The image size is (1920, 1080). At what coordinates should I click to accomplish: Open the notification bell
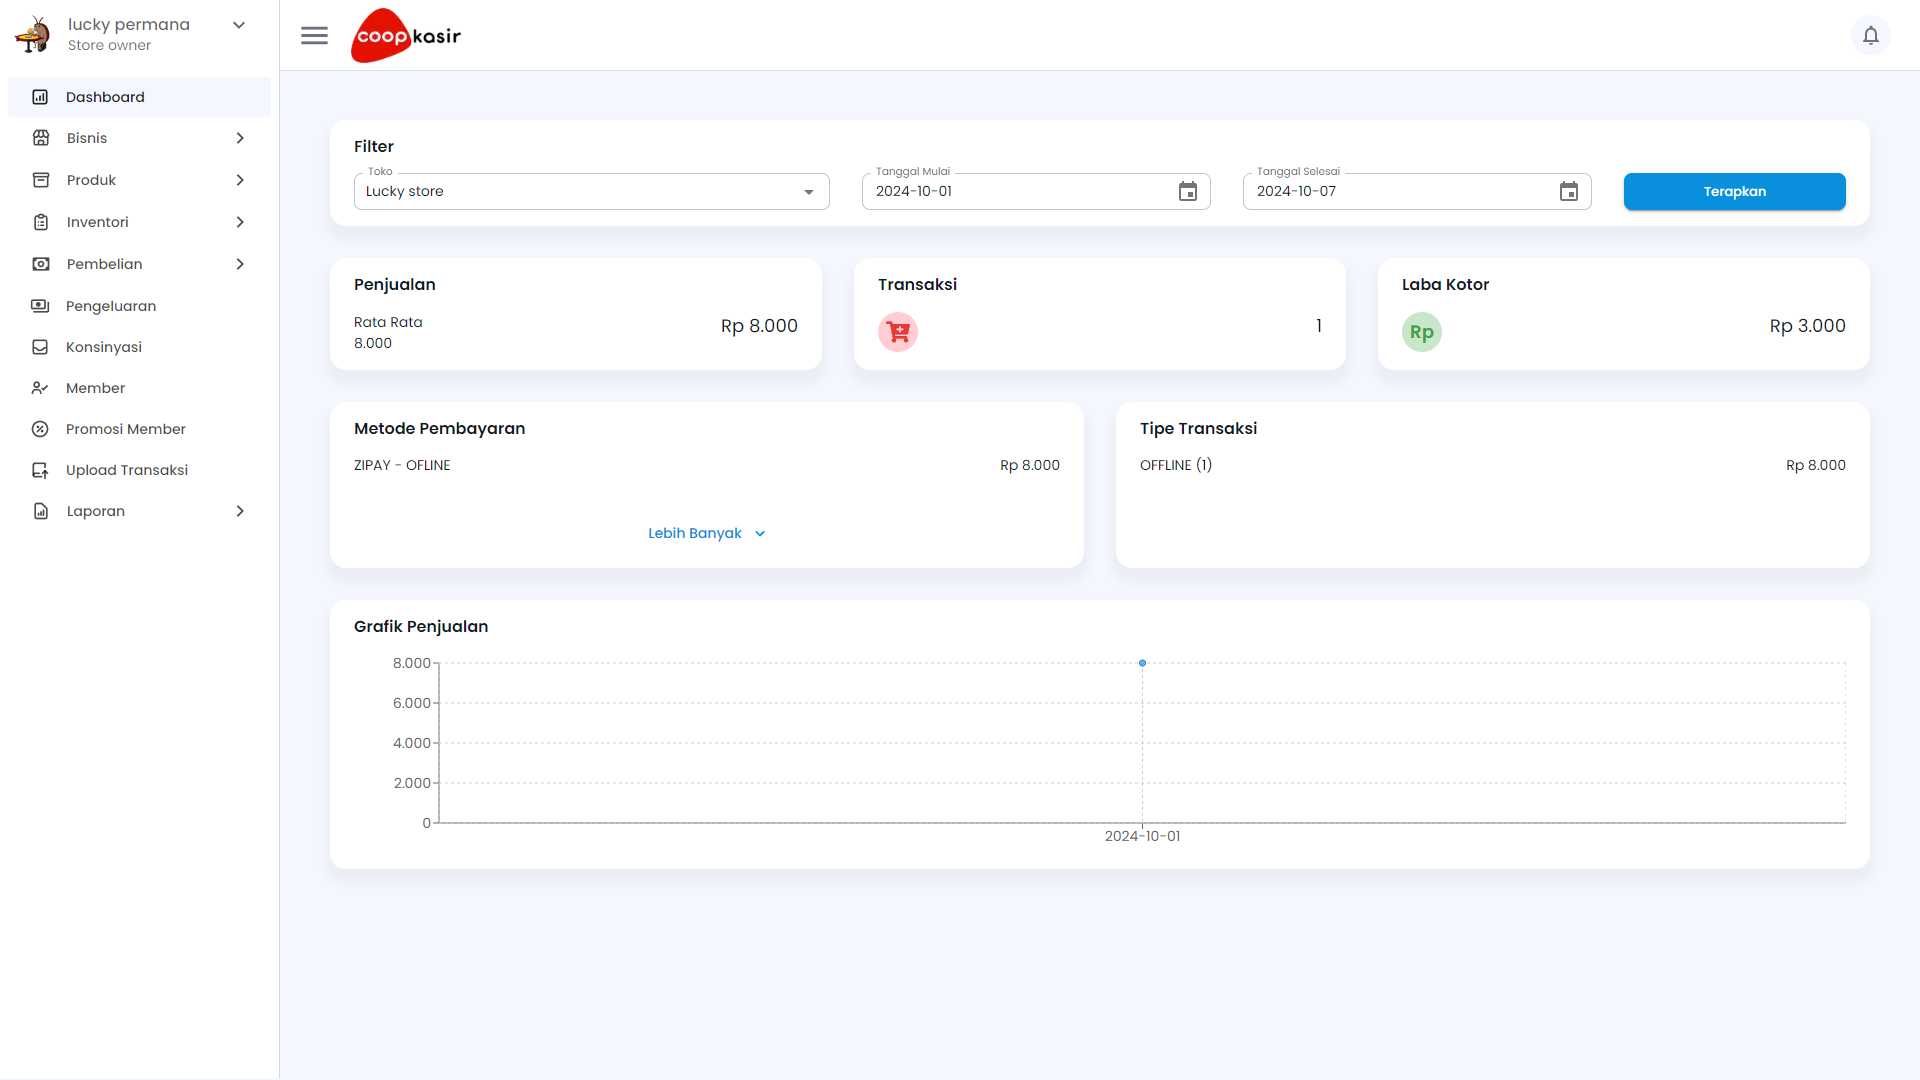[1871, 35]
